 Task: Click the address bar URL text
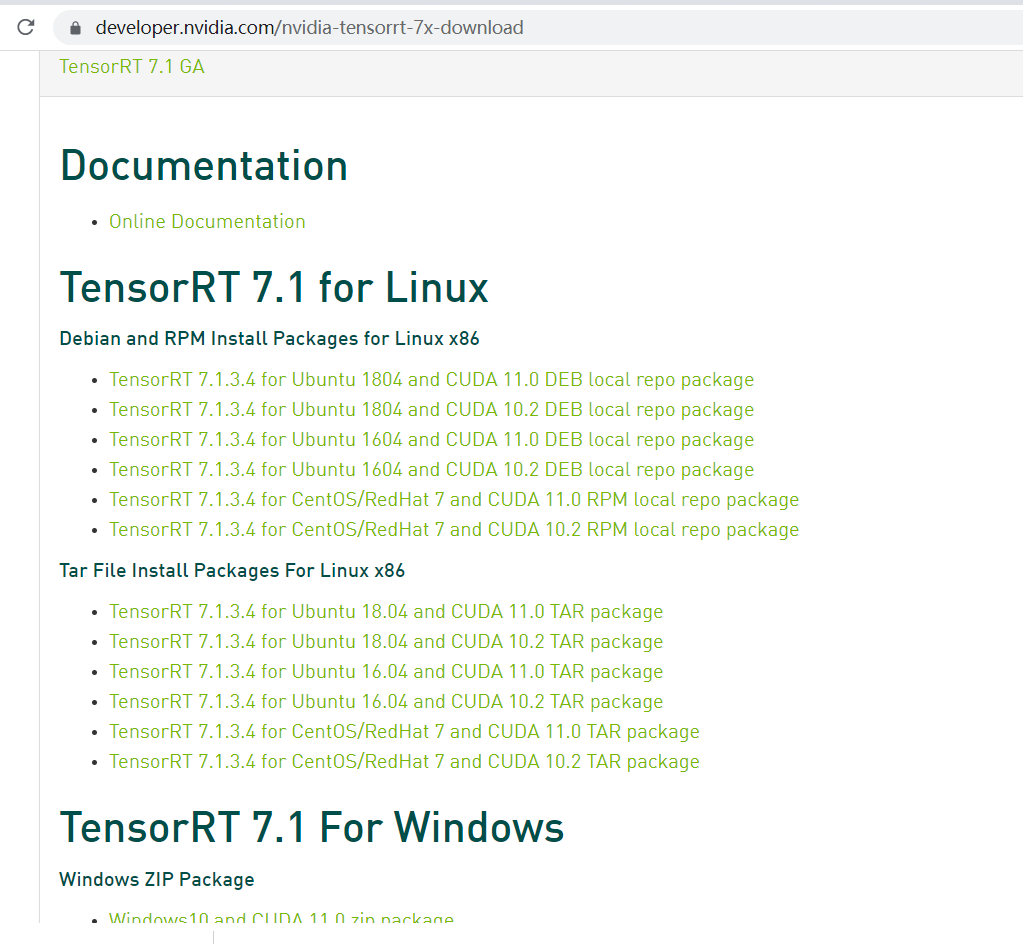point(309,27)
